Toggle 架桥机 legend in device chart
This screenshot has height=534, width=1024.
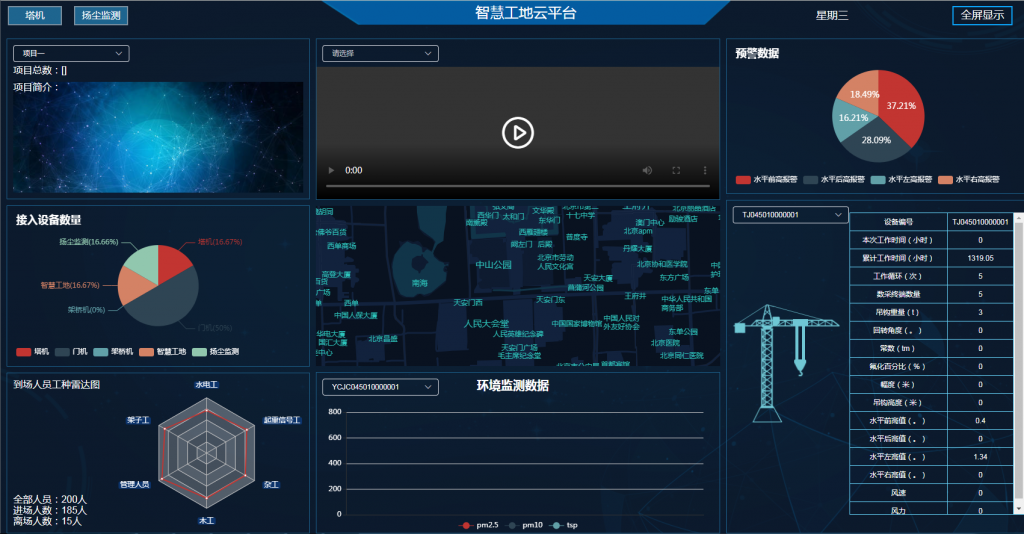tap(113, 352)
